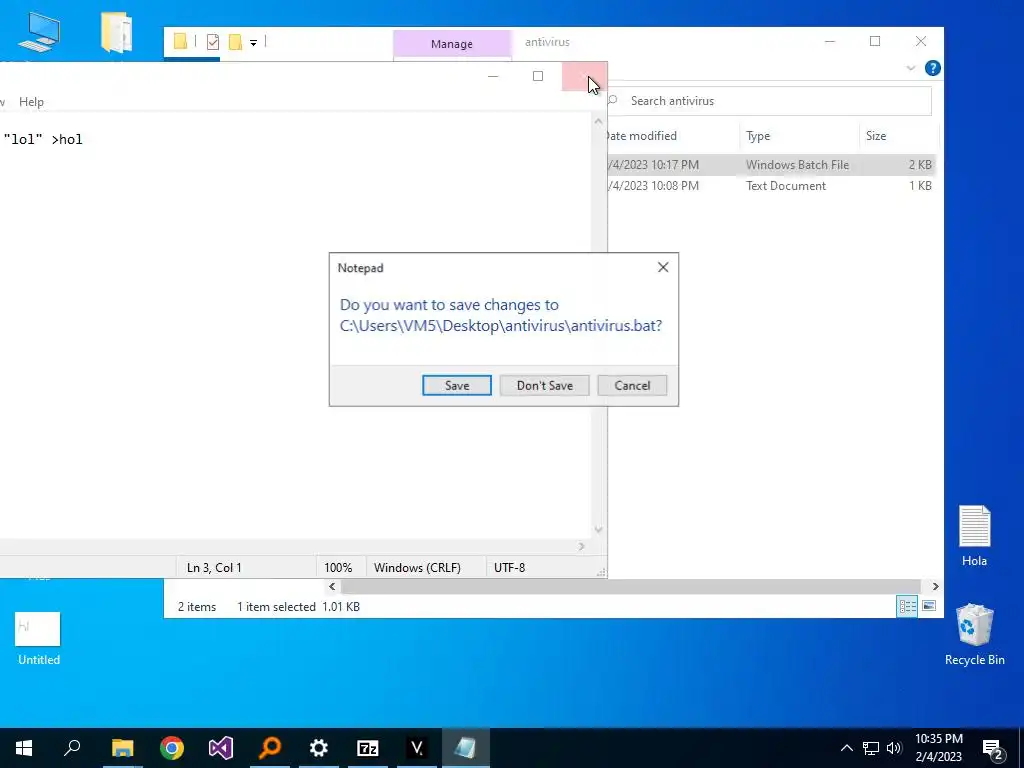The image size is (1024, 768).
Task: Open notification center icon
Action: pyautogui.click(x=993, y=748)
